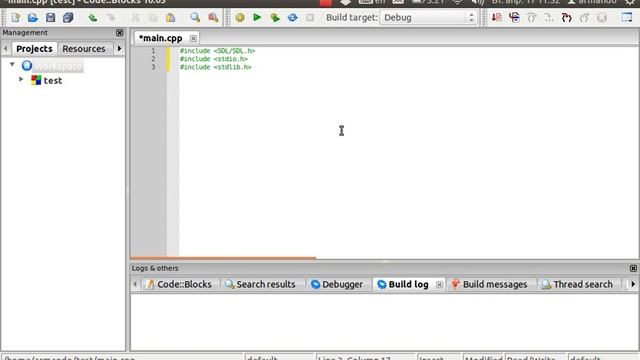Switch to the Resources tab
Image resolution: width=640 pixels, height=360 pixels.
(x=84, y=49)
